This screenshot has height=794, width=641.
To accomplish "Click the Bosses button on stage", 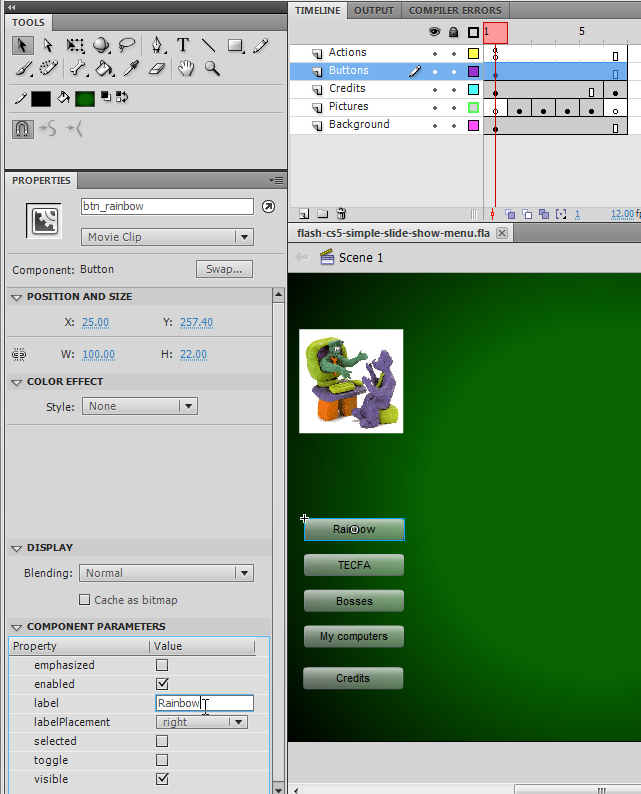I will tap(354, 601).
